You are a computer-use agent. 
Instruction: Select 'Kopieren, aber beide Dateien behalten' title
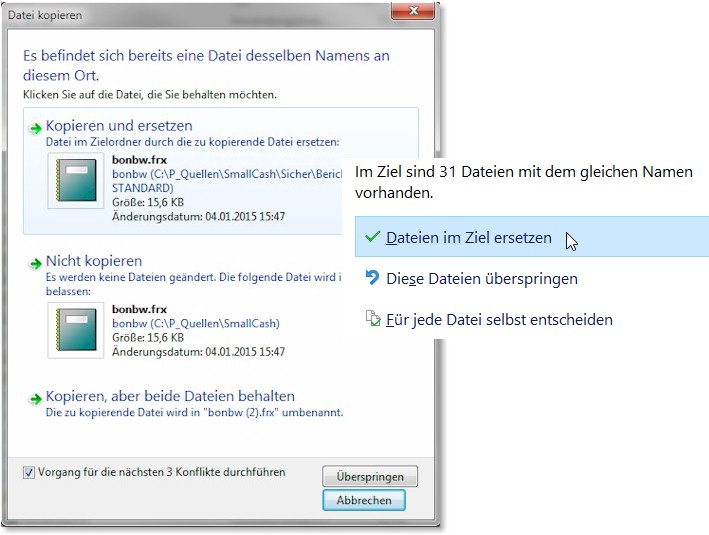[x=170, y=396]
